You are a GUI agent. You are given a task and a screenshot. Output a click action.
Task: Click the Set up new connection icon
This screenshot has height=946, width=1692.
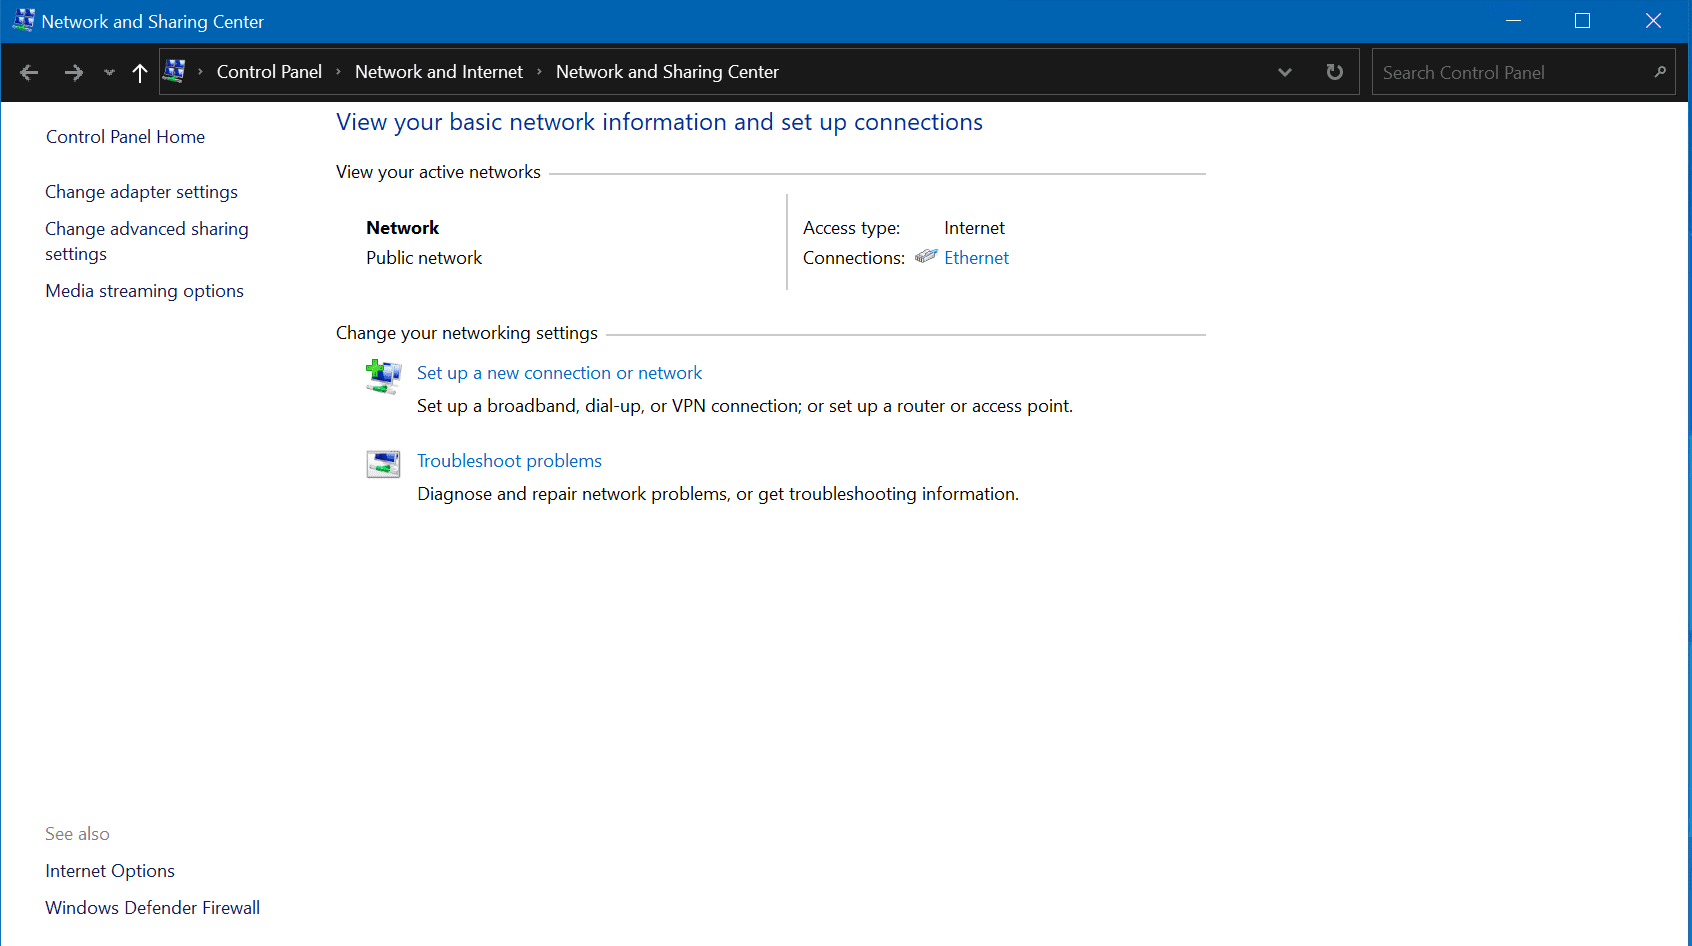(383, 377)
